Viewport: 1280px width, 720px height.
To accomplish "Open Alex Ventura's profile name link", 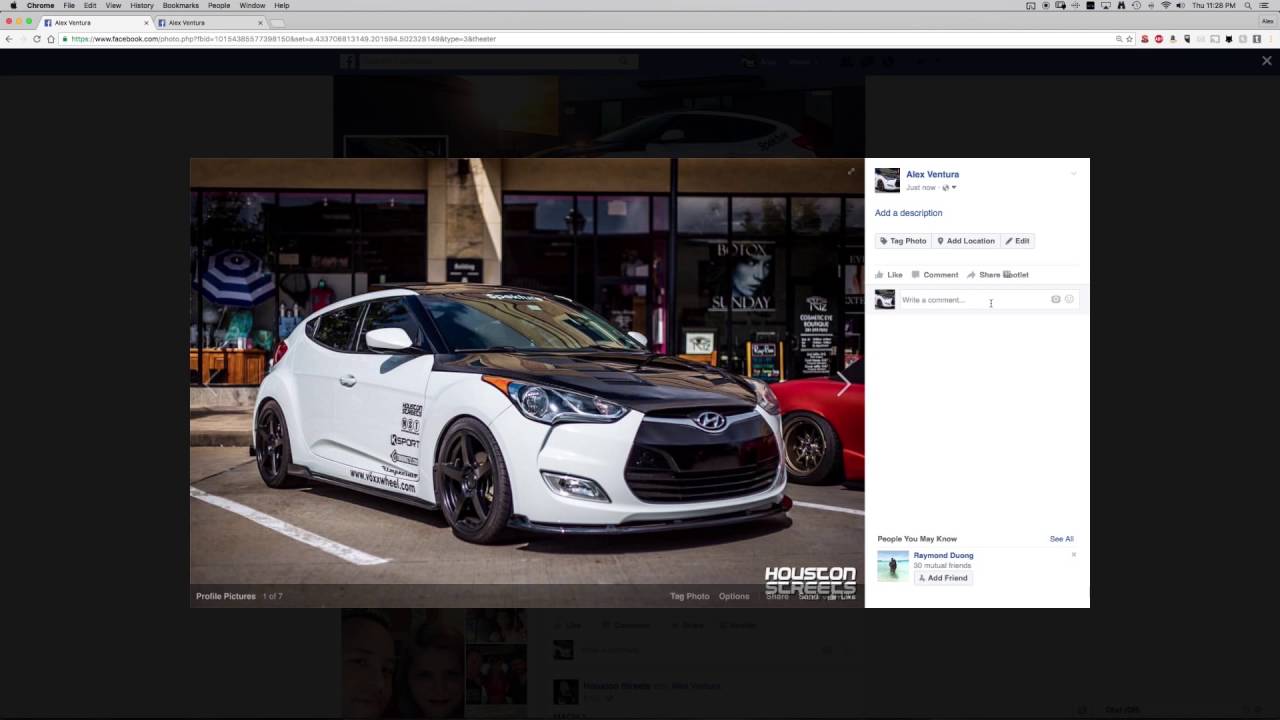I will tap(932, 174).
